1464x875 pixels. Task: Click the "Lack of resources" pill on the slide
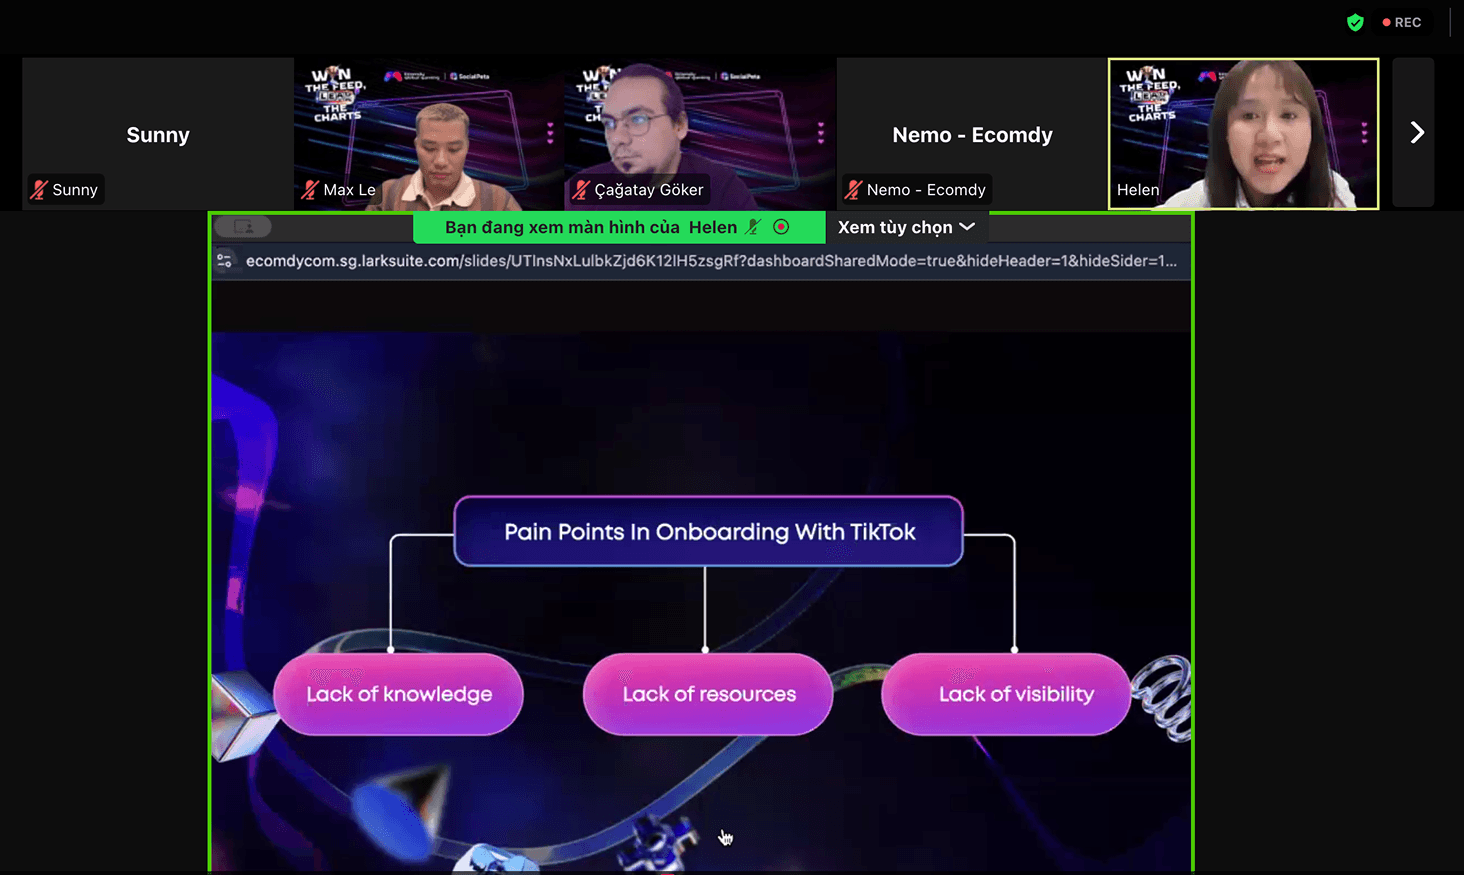[707, 694]
